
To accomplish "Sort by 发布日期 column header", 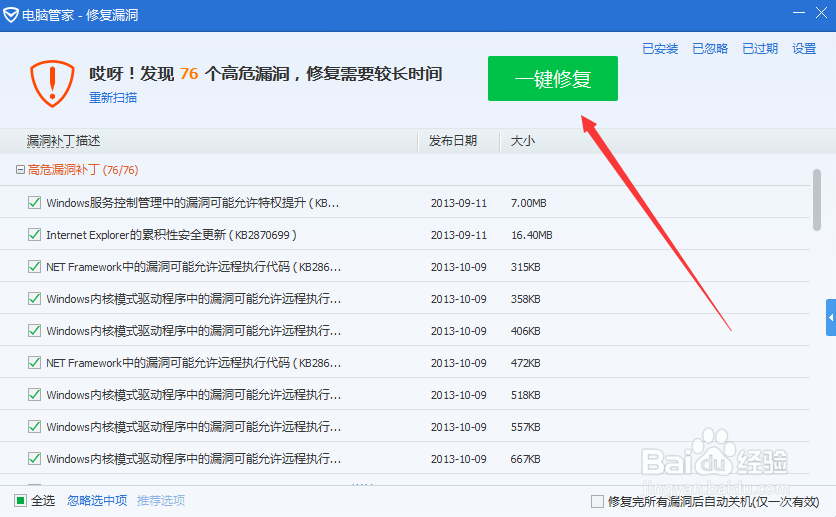I will 453,141.
